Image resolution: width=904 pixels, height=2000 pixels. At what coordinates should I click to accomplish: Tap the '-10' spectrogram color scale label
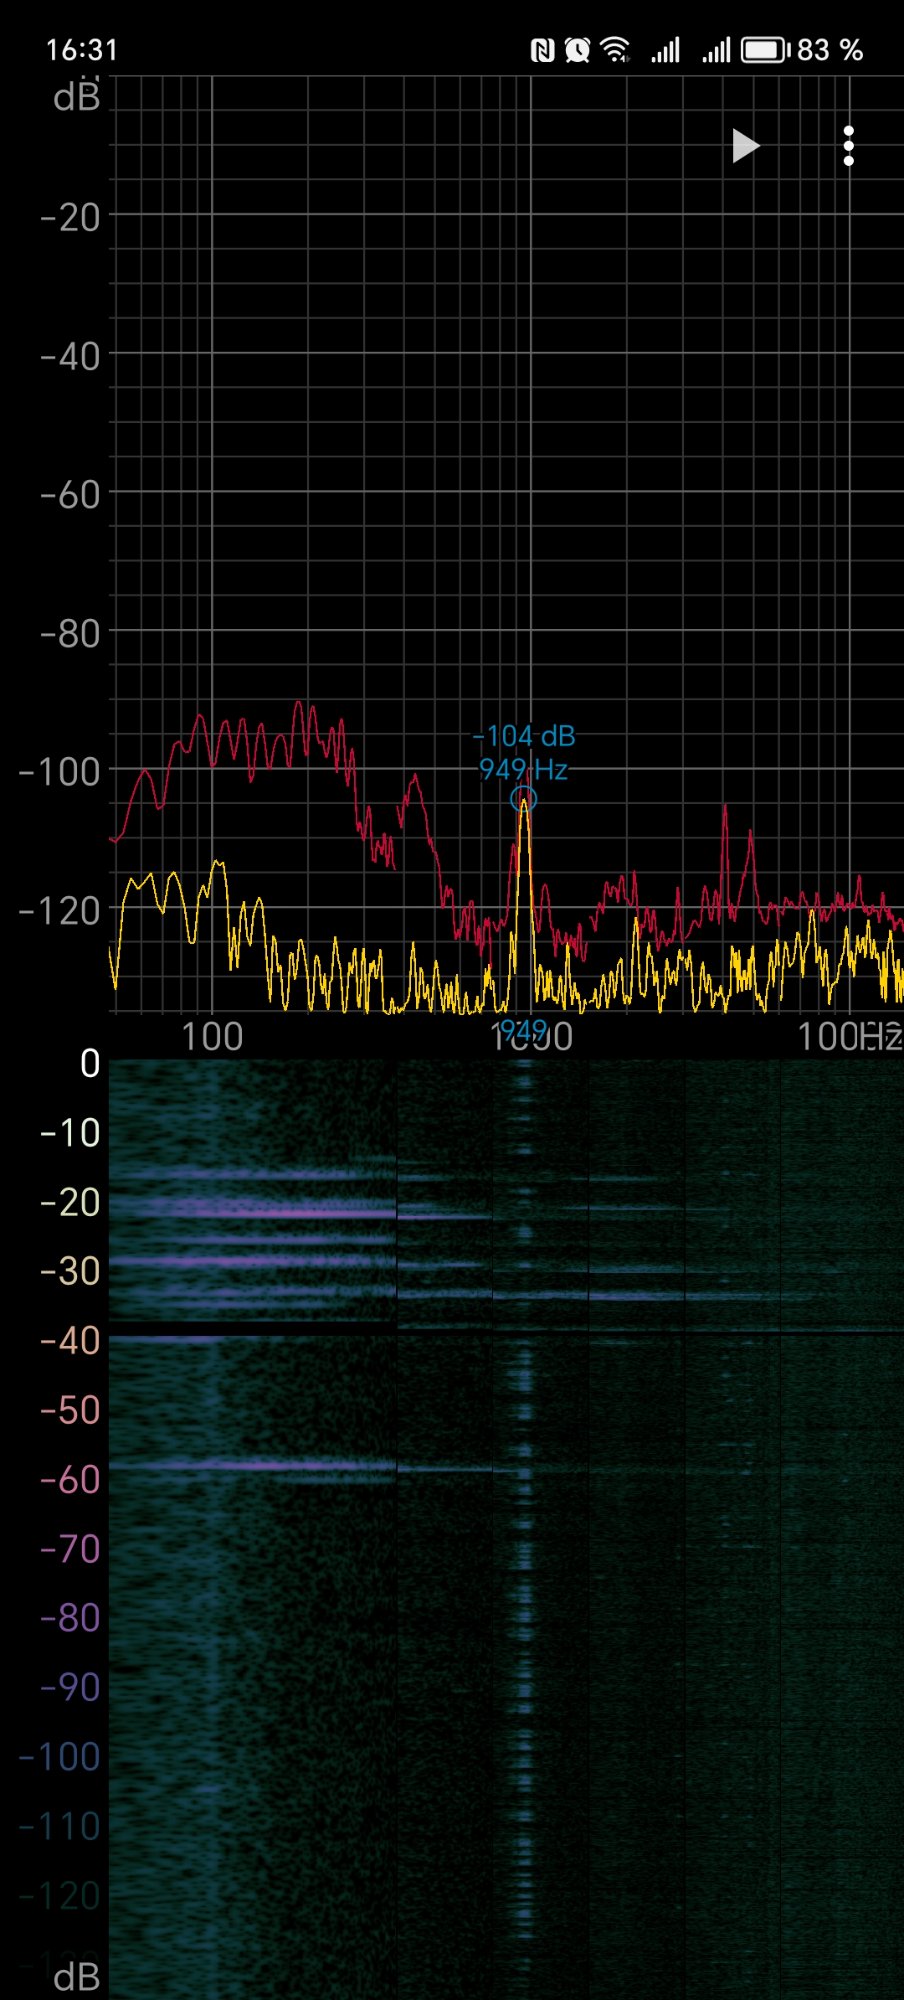70,1134
